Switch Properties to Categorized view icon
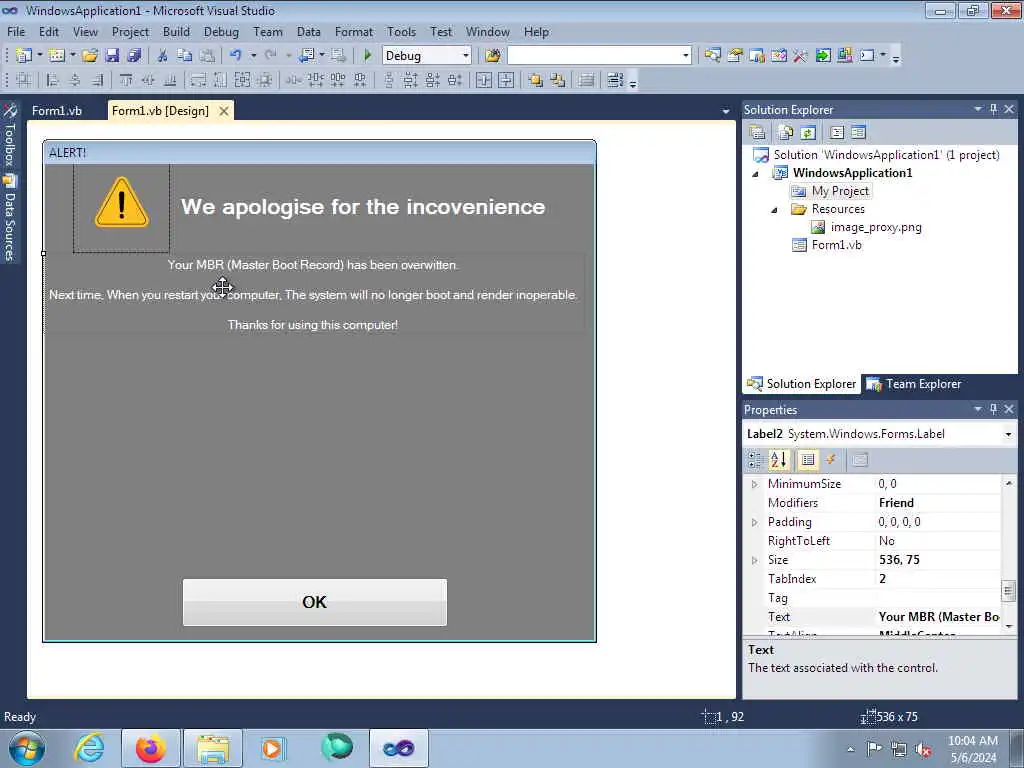This screenshot has width=1024, height=768. pyautogui.click(x=756, y=460)
